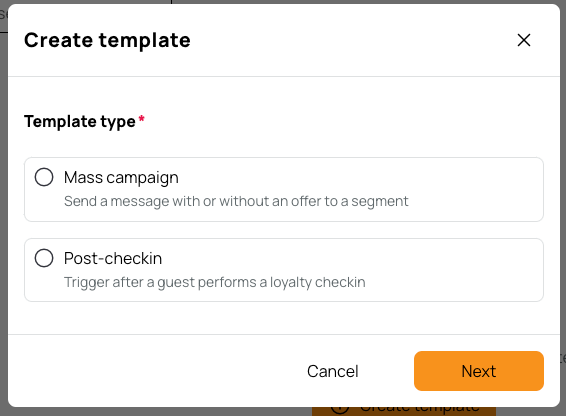Close the Create template dialog
Image resolution: width=566 pixels, height=416 pixels.
coord(524,40)
